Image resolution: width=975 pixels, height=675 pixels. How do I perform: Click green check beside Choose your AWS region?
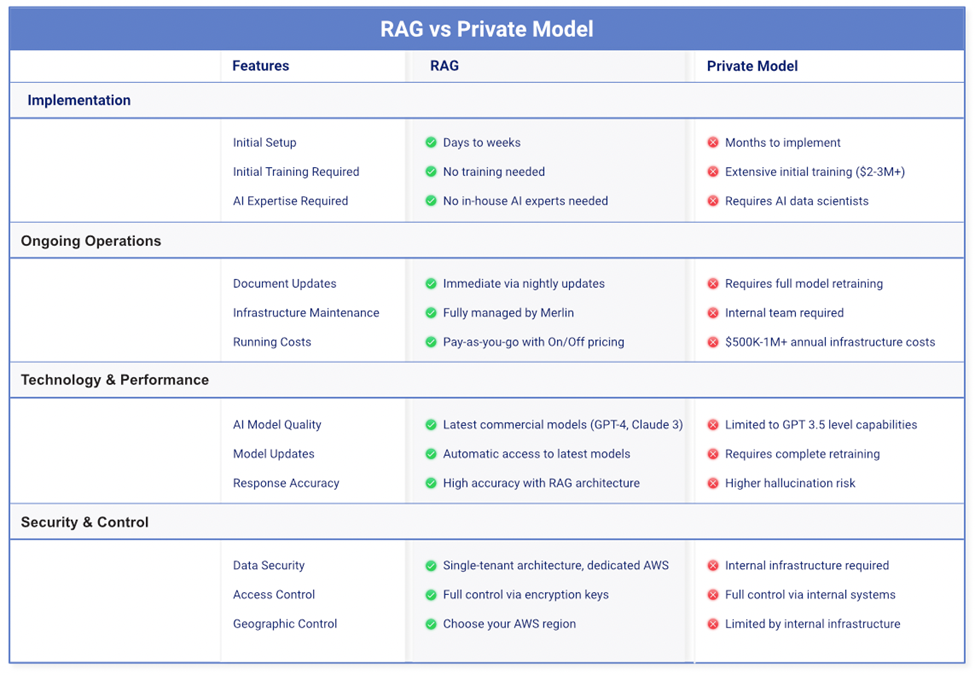pyautogui.click(x=431, y=623)
